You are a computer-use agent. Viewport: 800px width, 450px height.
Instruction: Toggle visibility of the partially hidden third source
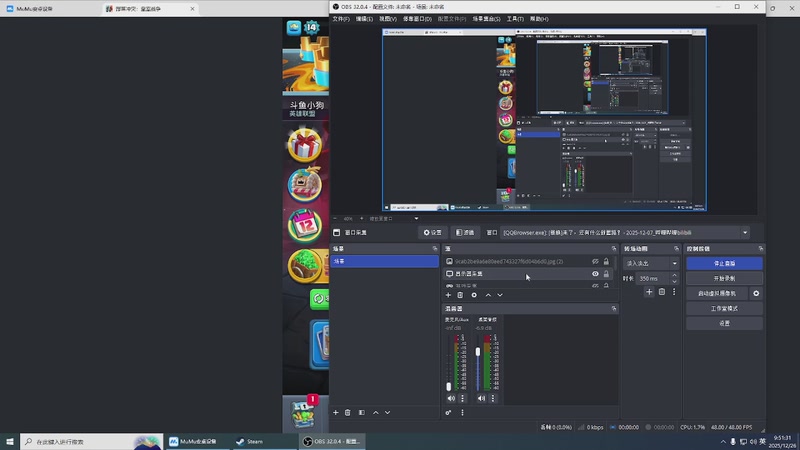595,286
